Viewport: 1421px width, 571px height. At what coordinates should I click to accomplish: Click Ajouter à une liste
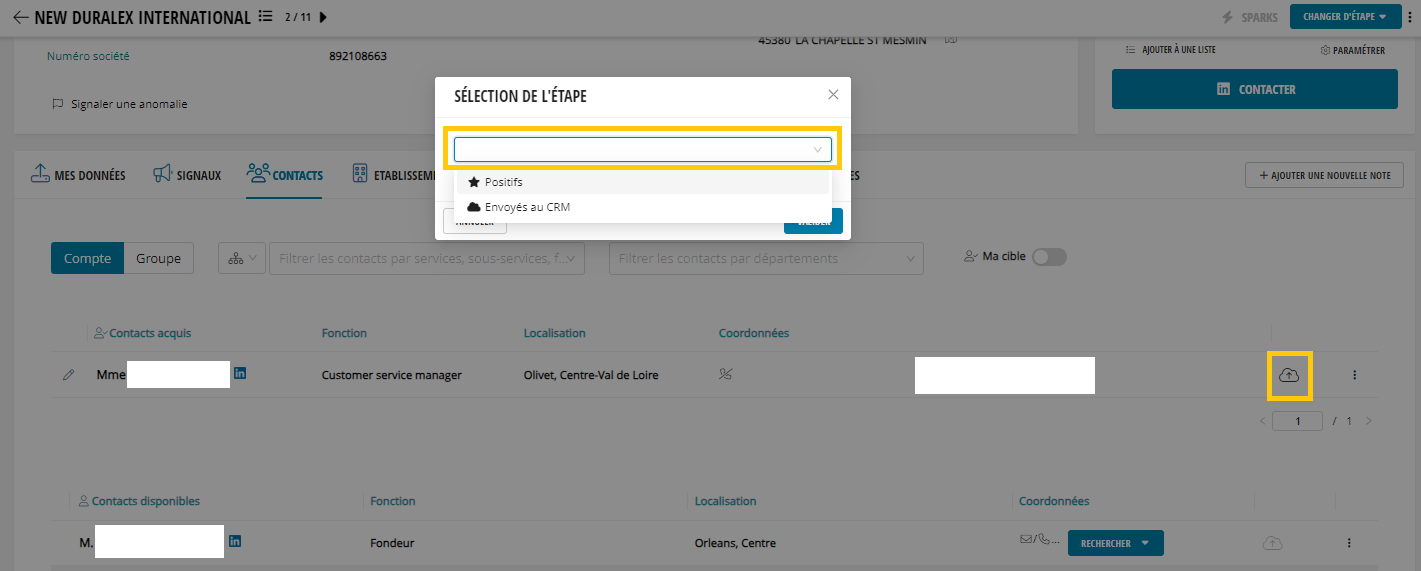tap(1170, 50)
